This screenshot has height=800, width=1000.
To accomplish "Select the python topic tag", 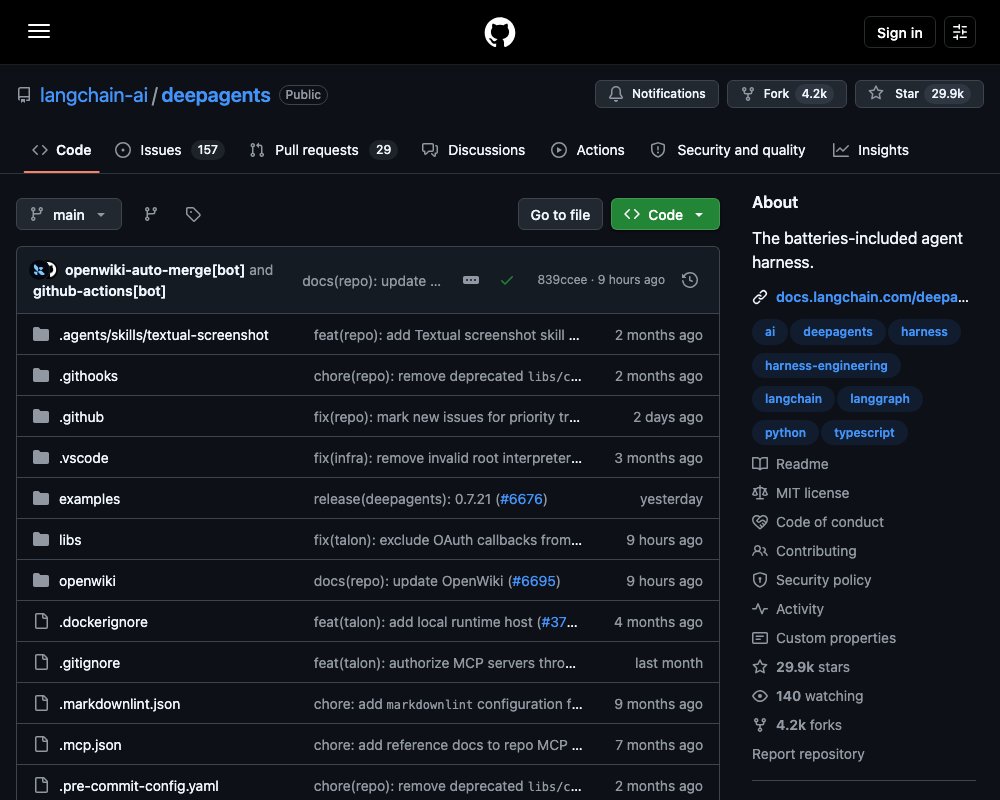I will [785, 433].
